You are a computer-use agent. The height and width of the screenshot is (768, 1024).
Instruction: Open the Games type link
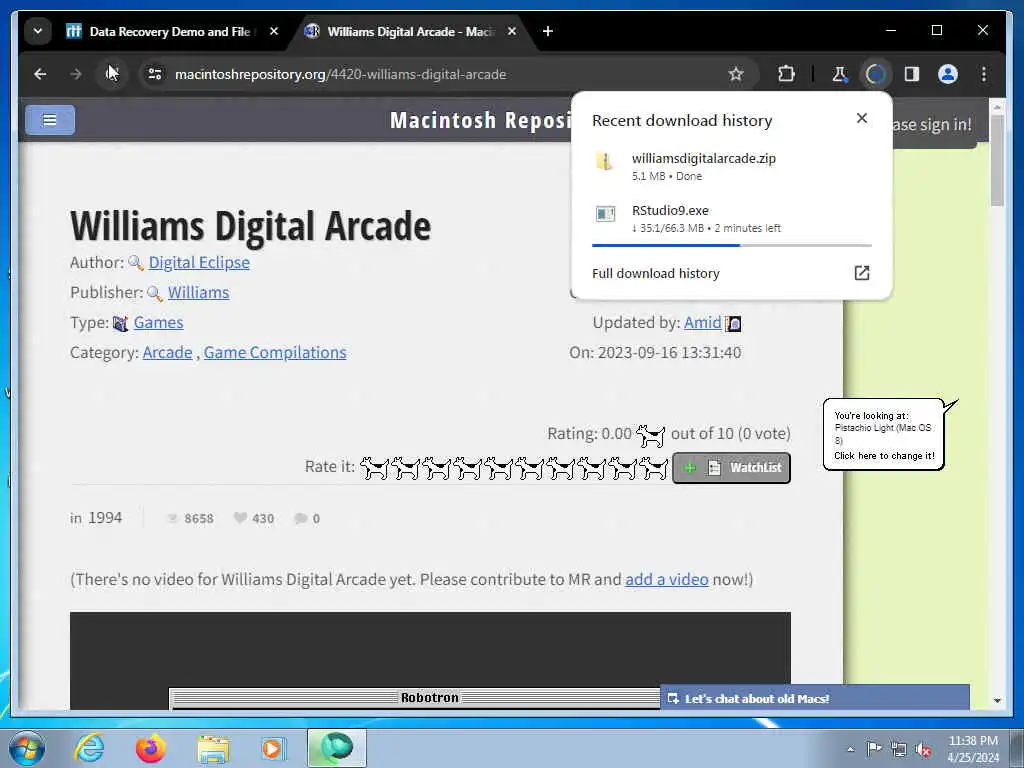(x=159, y=323)
